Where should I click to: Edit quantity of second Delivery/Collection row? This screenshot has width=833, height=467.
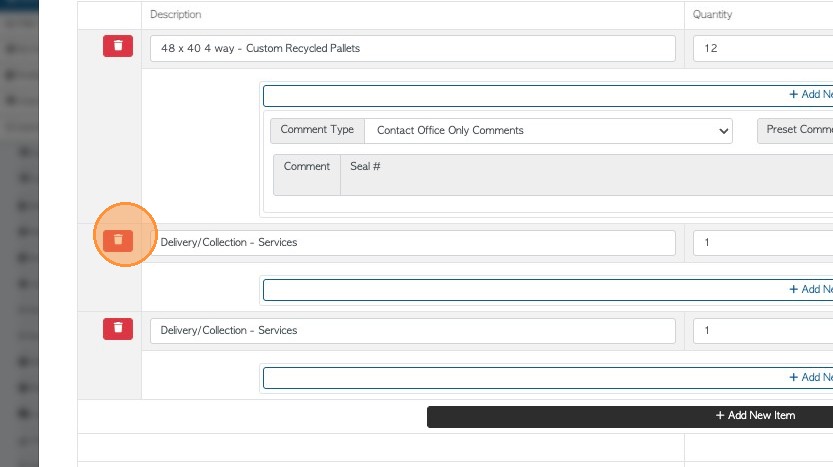[762, 330]
